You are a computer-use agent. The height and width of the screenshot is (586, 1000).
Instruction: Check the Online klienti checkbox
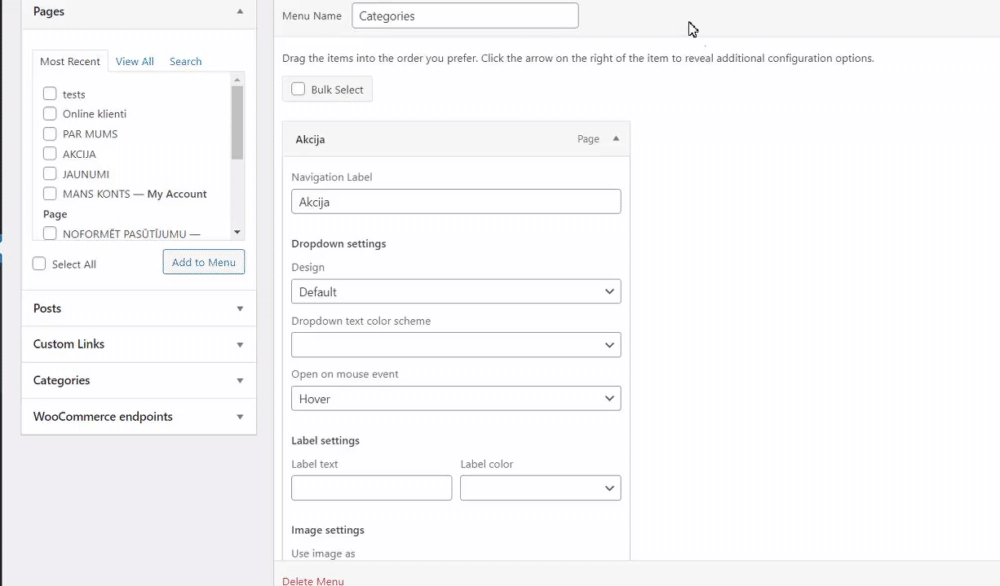tap(50, 114)
